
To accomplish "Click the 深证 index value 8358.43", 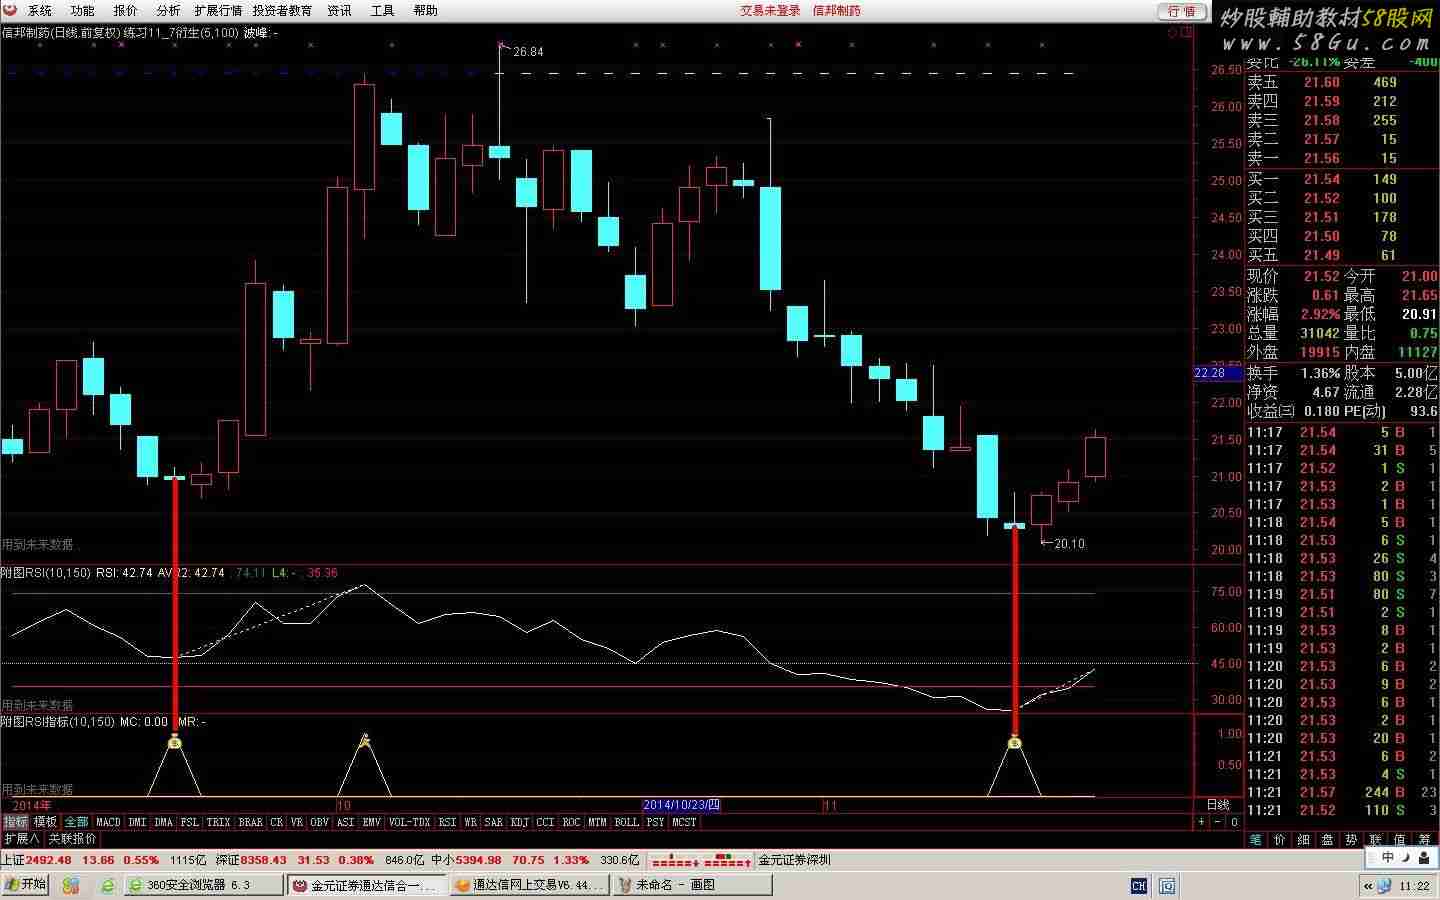I will coord(264,860).
